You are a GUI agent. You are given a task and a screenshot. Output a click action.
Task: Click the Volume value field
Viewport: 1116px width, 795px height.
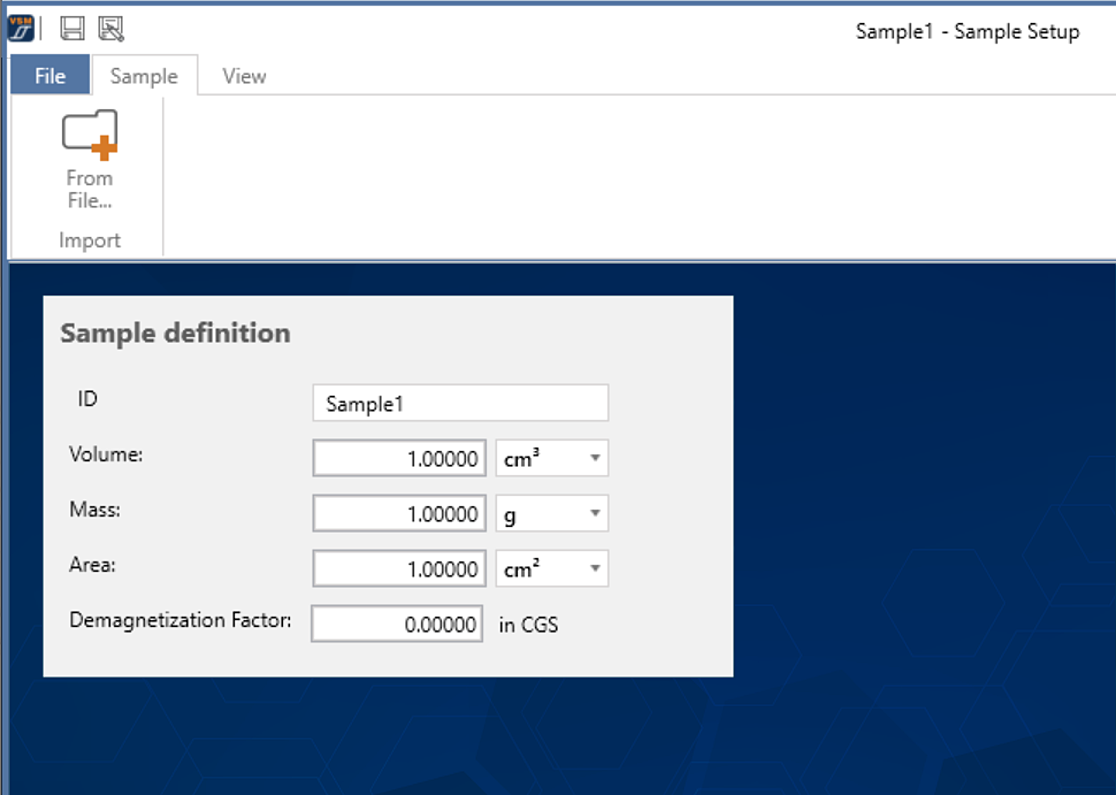(399, 458)
